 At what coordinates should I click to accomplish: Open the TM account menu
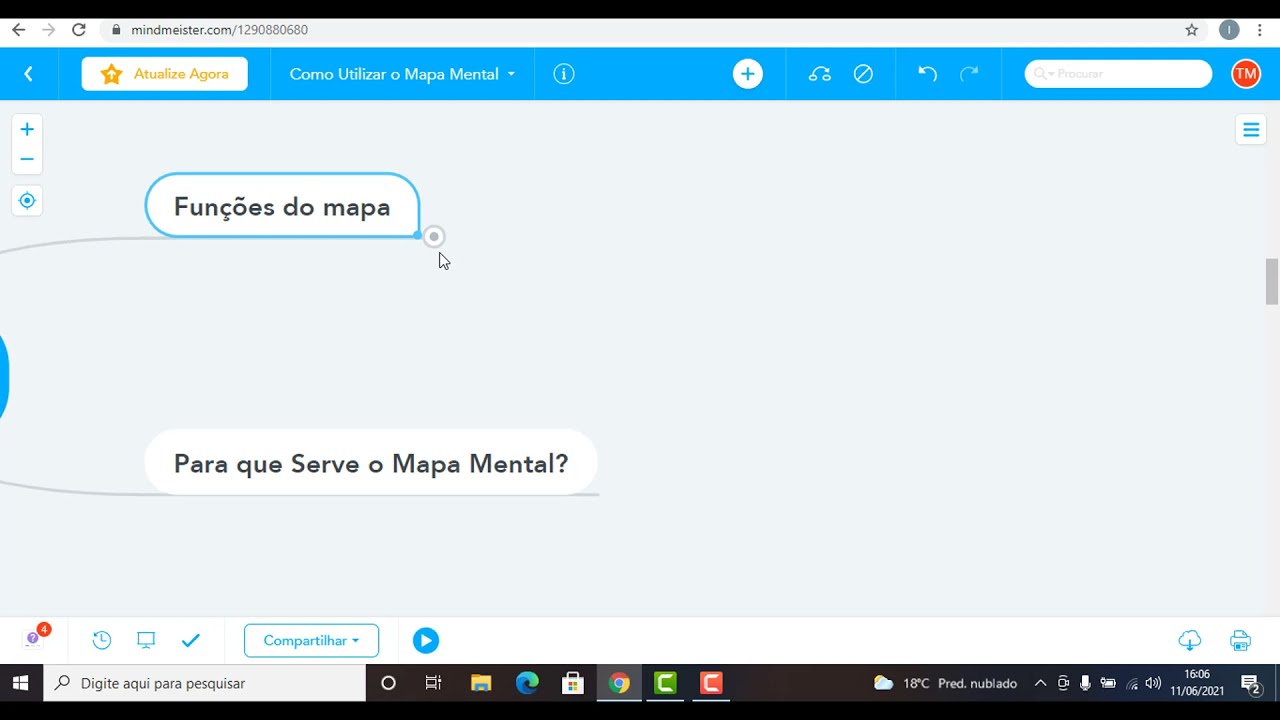click(1246, 73)
